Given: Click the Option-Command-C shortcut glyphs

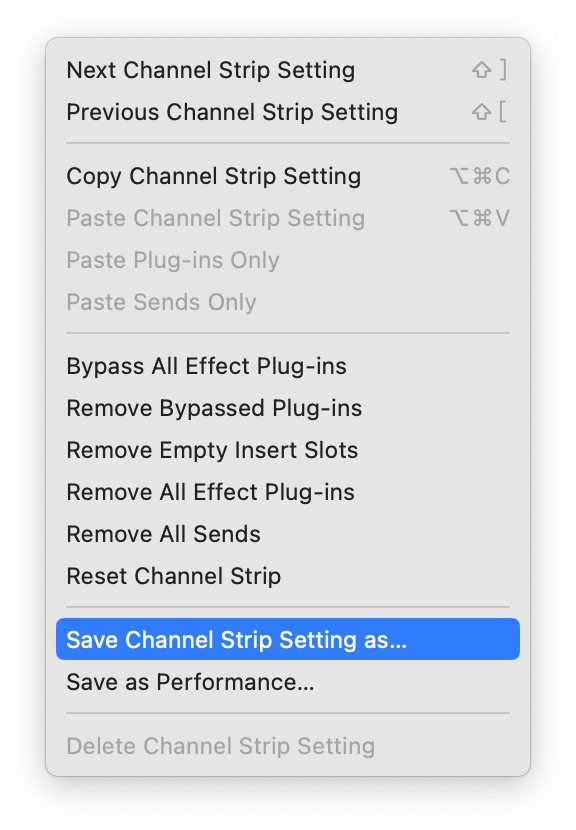Looking at the screenshot, I should pyautogui.click(x=480, y=176).
